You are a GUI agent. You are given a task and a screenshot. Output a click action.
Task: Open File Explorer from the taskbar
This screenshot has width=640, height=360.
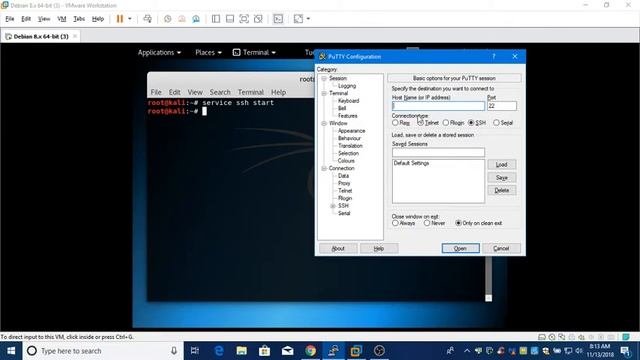[242, 351]
